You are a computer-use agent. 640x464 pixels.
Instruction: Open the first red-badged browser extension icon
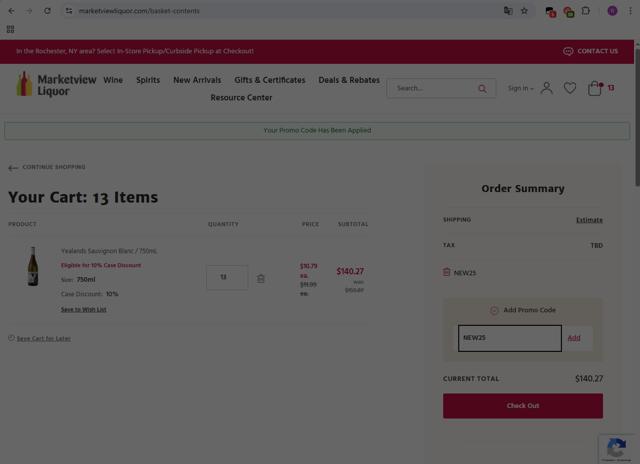pyautogui.click(x=550, y=12)
